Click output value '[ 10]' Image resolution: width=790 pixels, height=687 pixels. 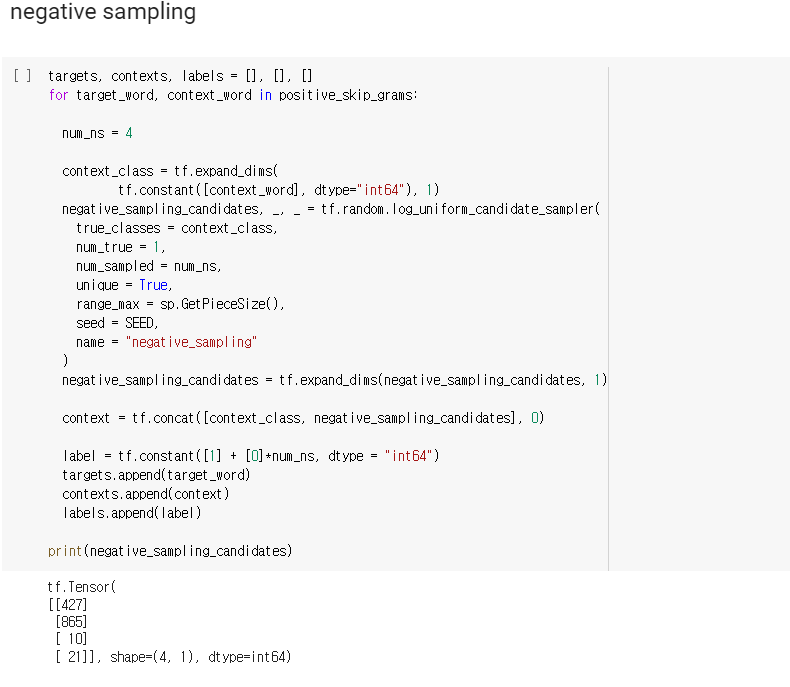(x=71, y=639)
